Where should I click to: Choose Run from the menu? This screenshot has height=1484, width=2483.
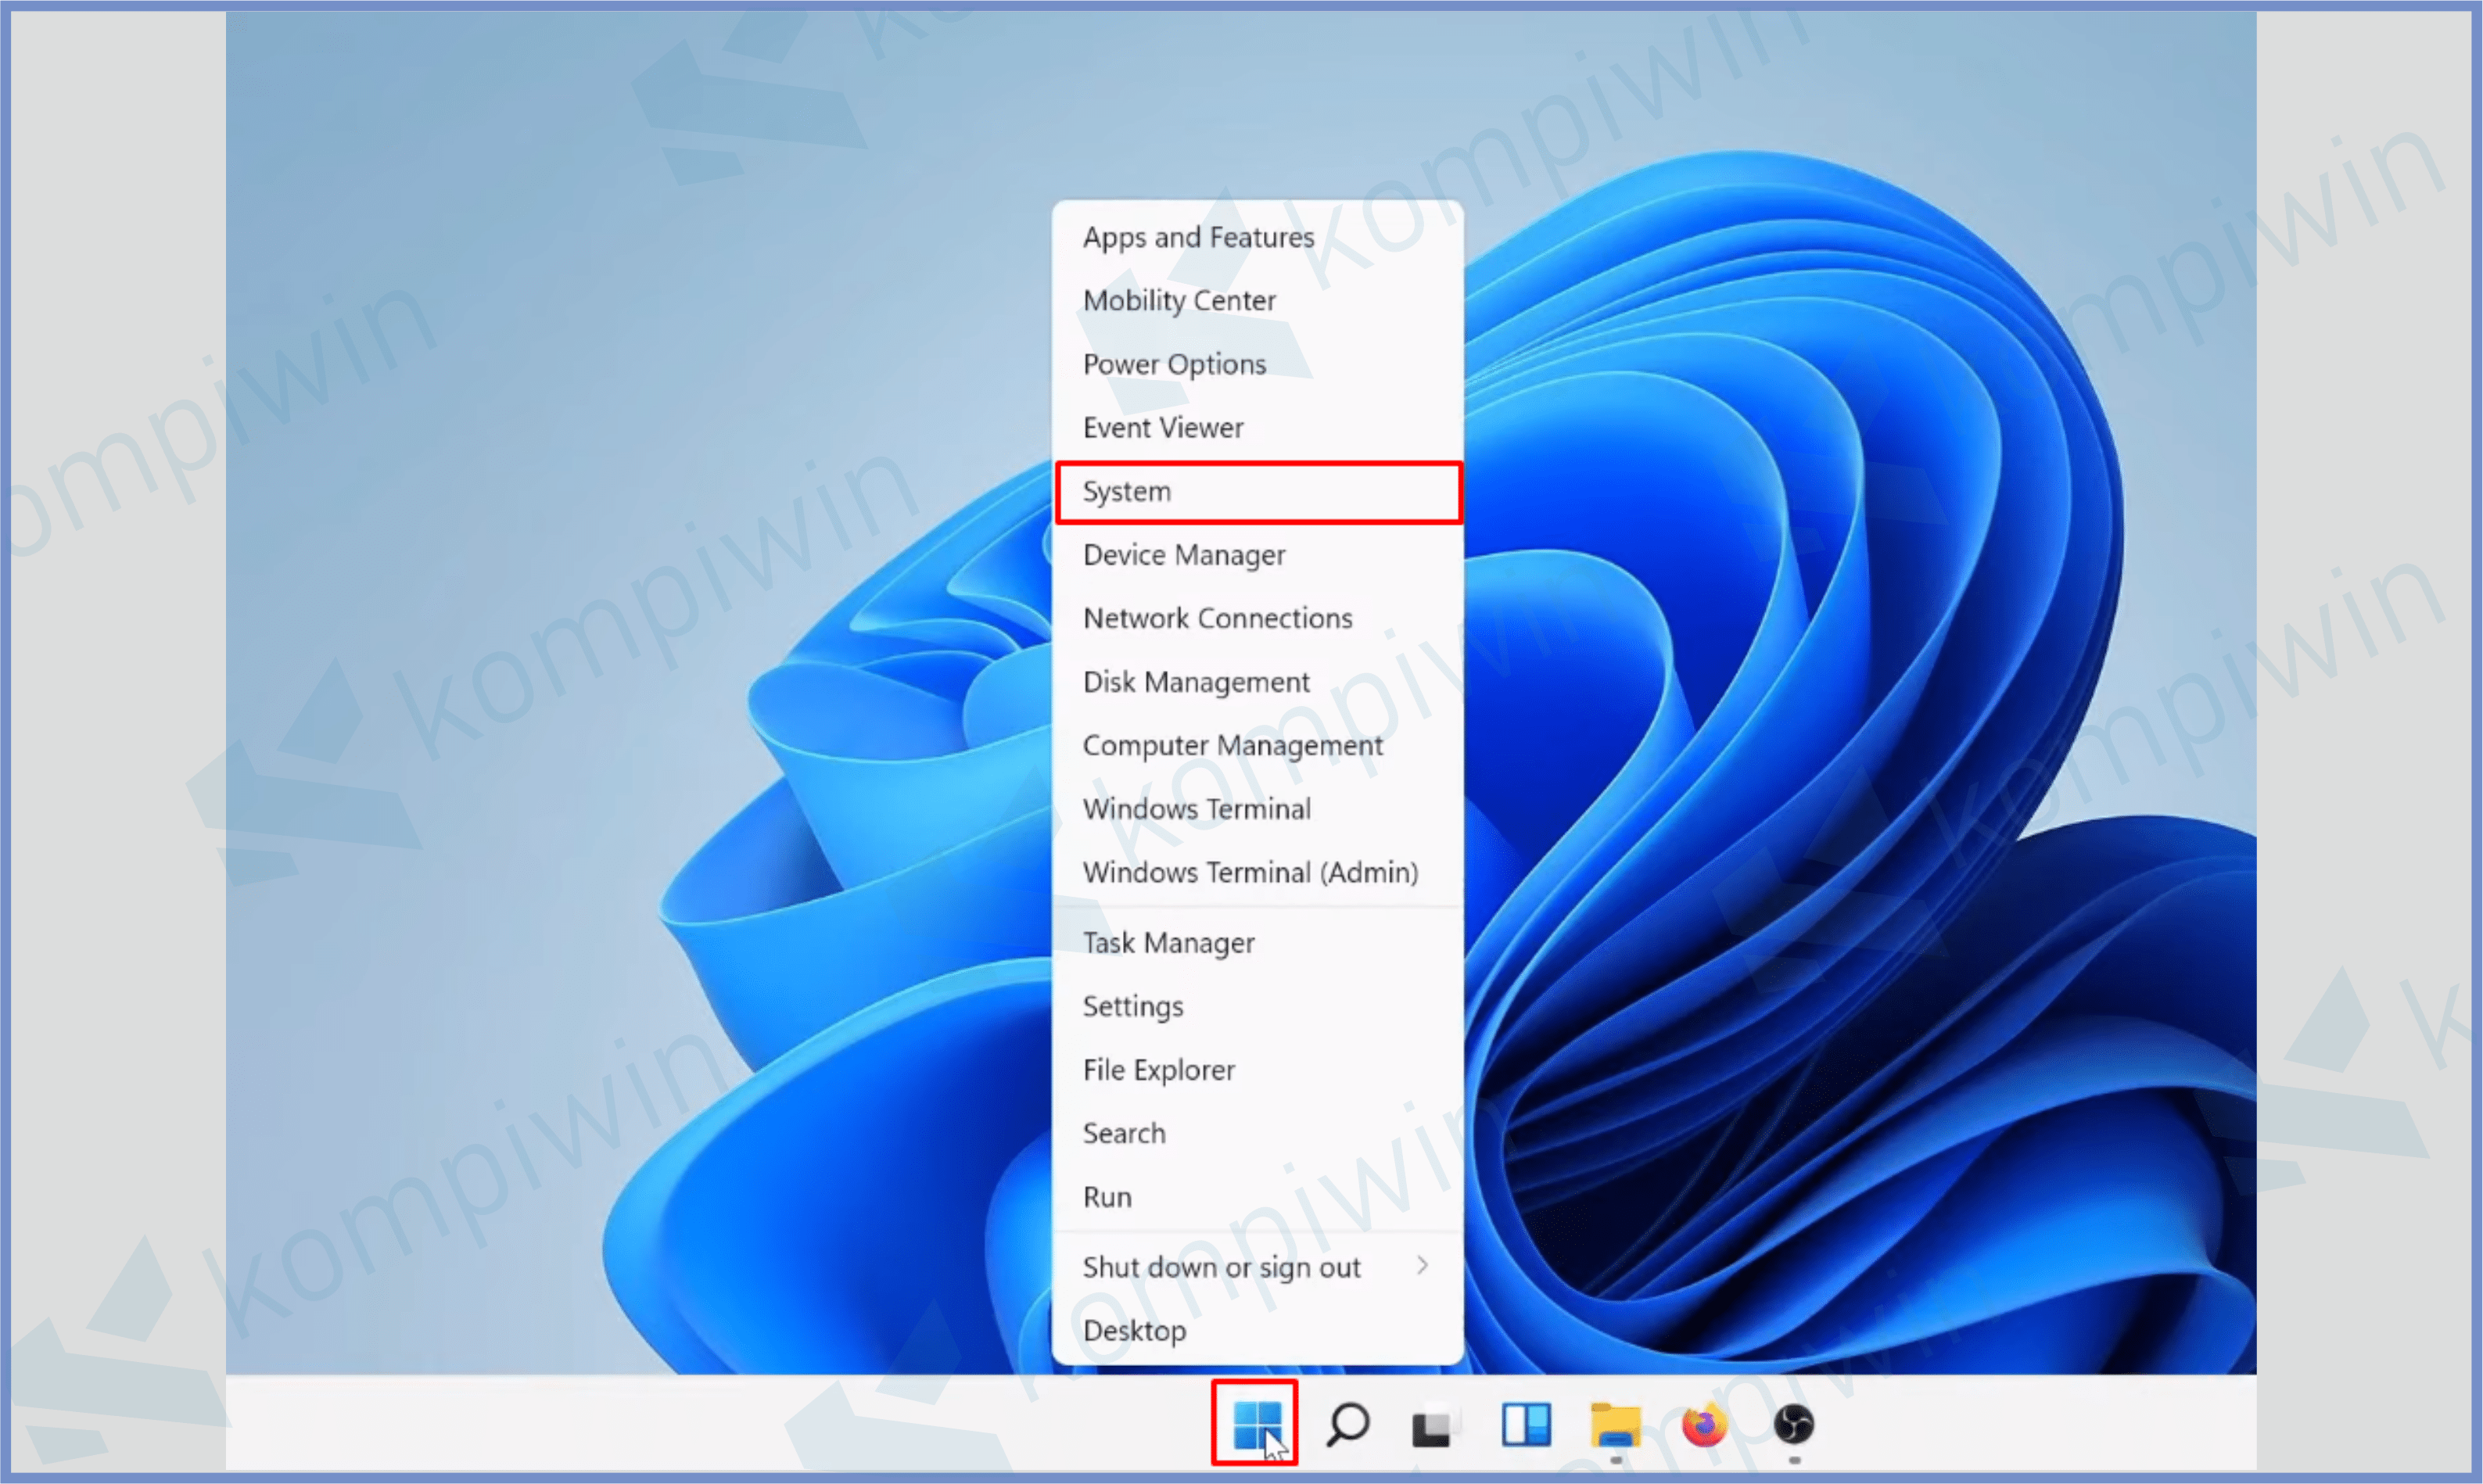click(1107, 1197)
